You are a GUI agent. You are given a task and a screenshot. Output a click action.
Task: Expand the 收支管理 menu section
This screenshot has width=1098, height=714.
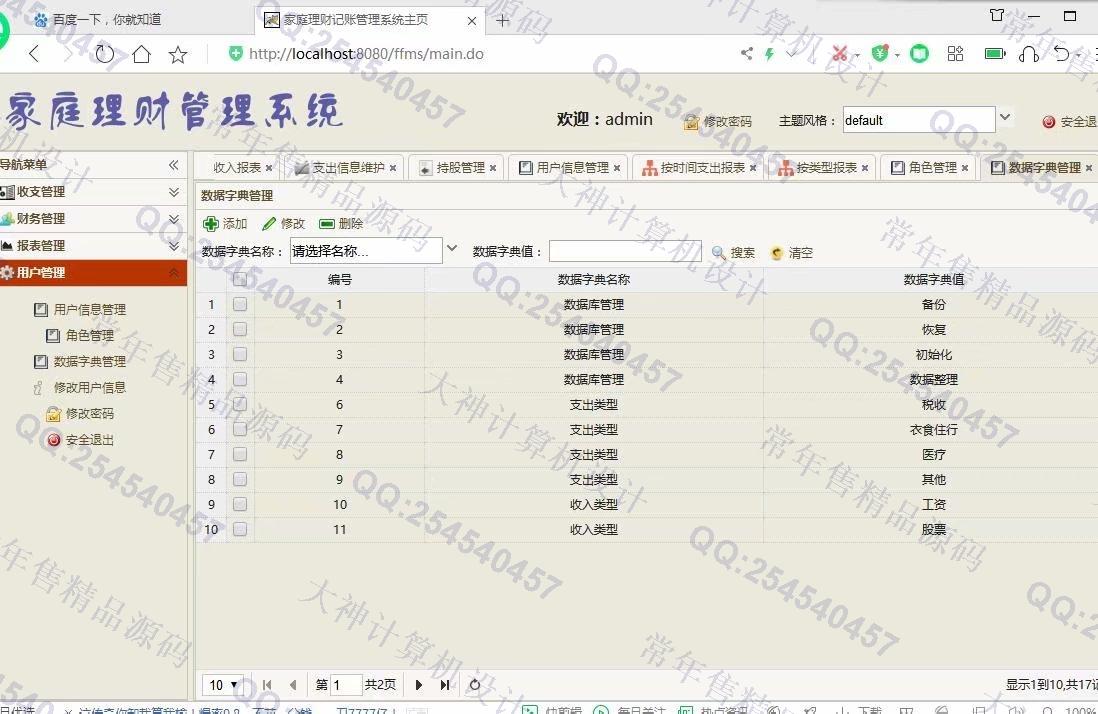174,192
